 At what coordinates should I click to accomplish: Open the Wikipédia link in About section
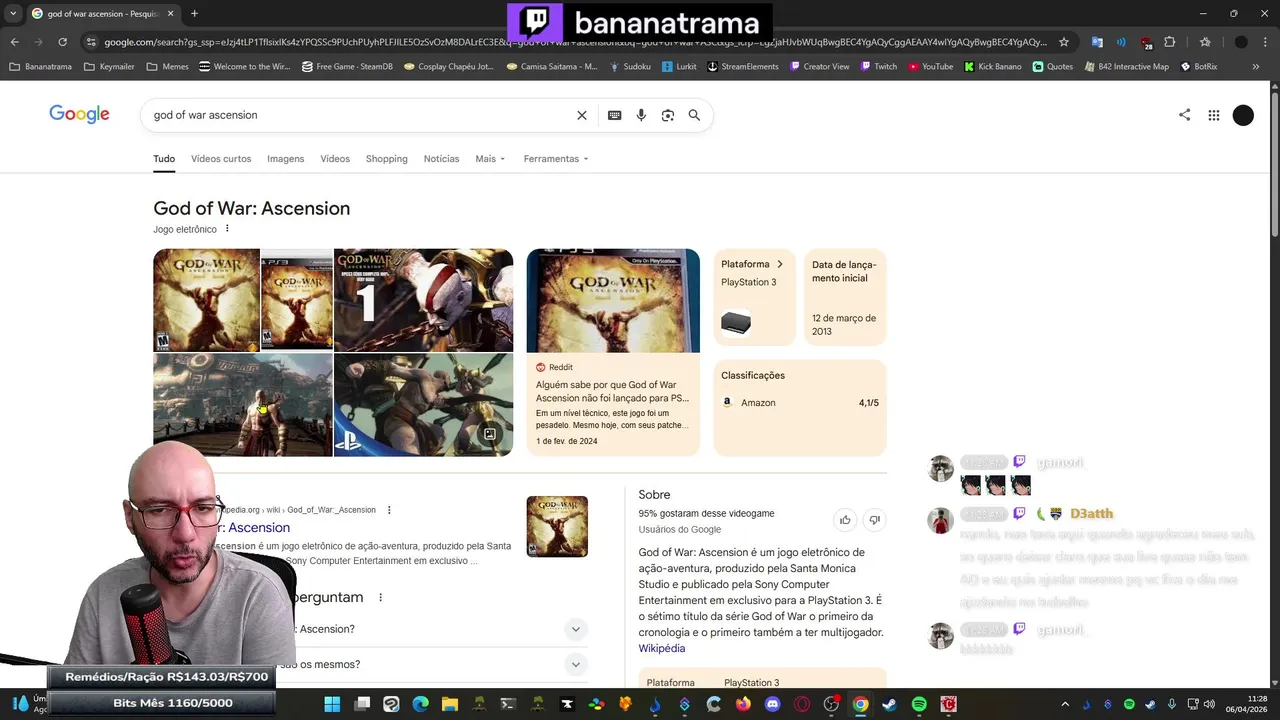[x=662, y=648]
